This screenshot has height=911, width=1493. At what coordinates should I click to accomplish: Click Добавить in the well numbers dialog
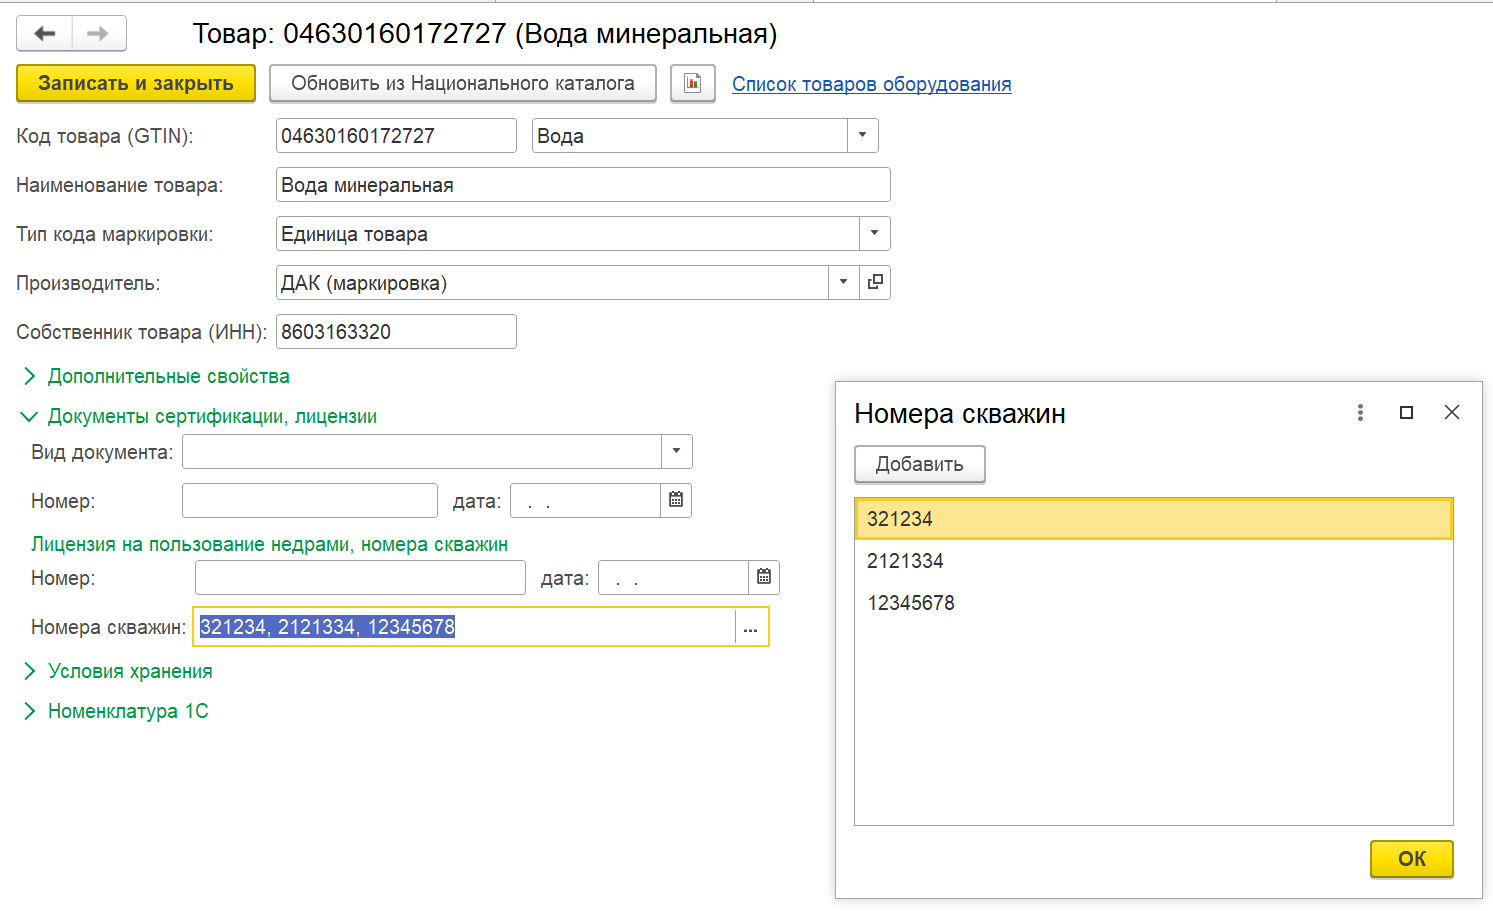coord(920,464)
